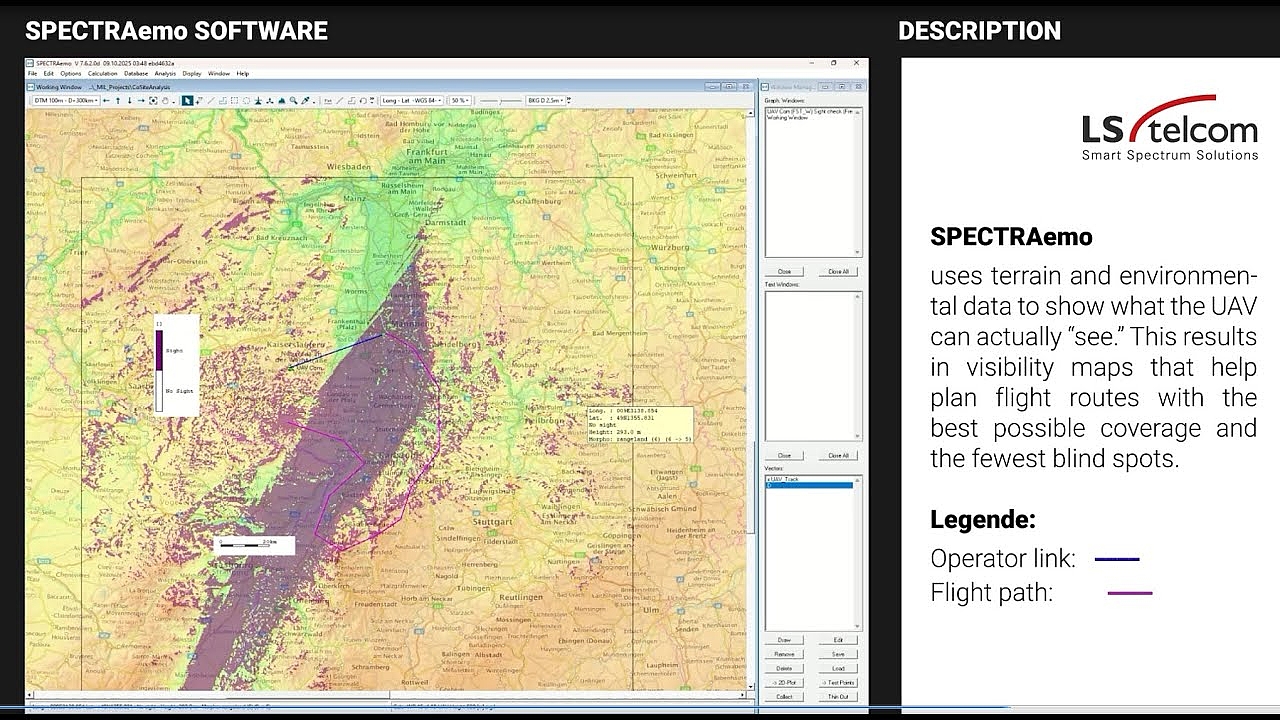The height and width of the screenshot is (720, 1280).
Task: Click the Thin Out button
Action: coord(838,696)
